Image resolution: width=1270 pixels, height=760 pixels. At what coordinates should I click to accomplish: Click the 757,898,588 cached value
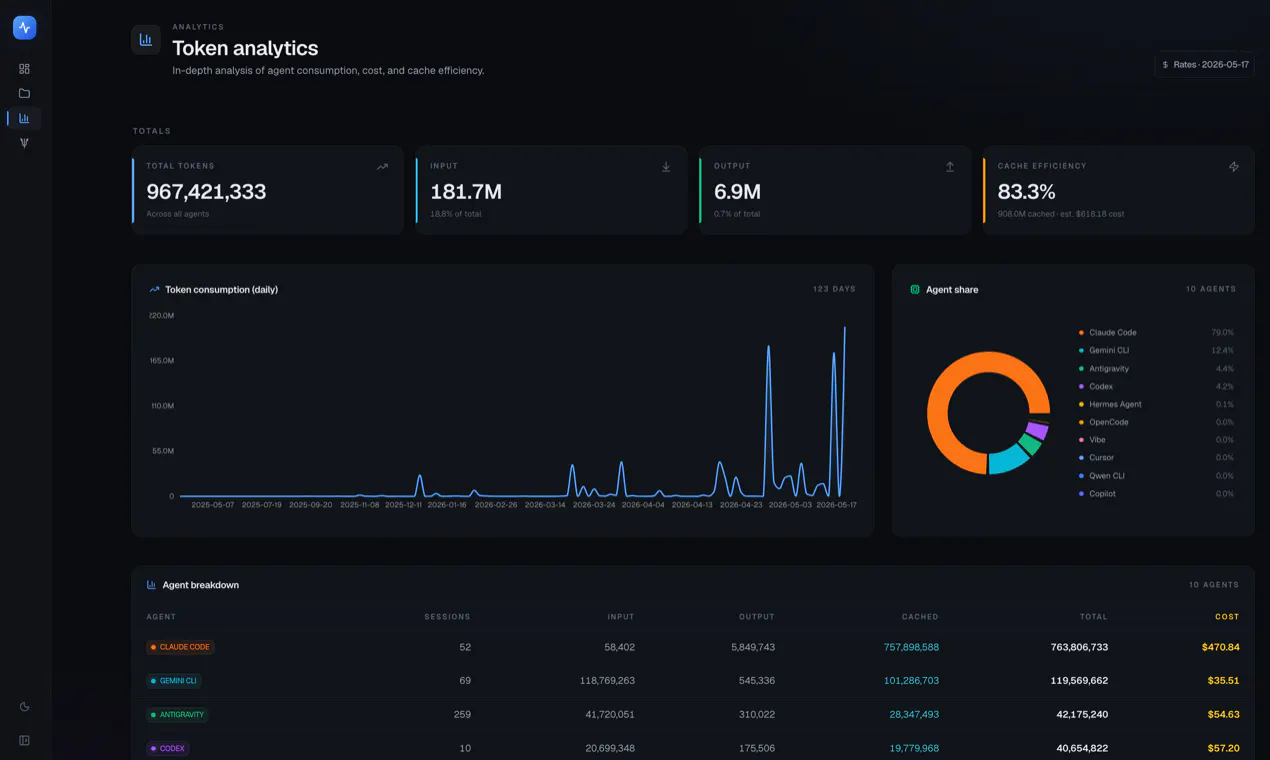911,647
